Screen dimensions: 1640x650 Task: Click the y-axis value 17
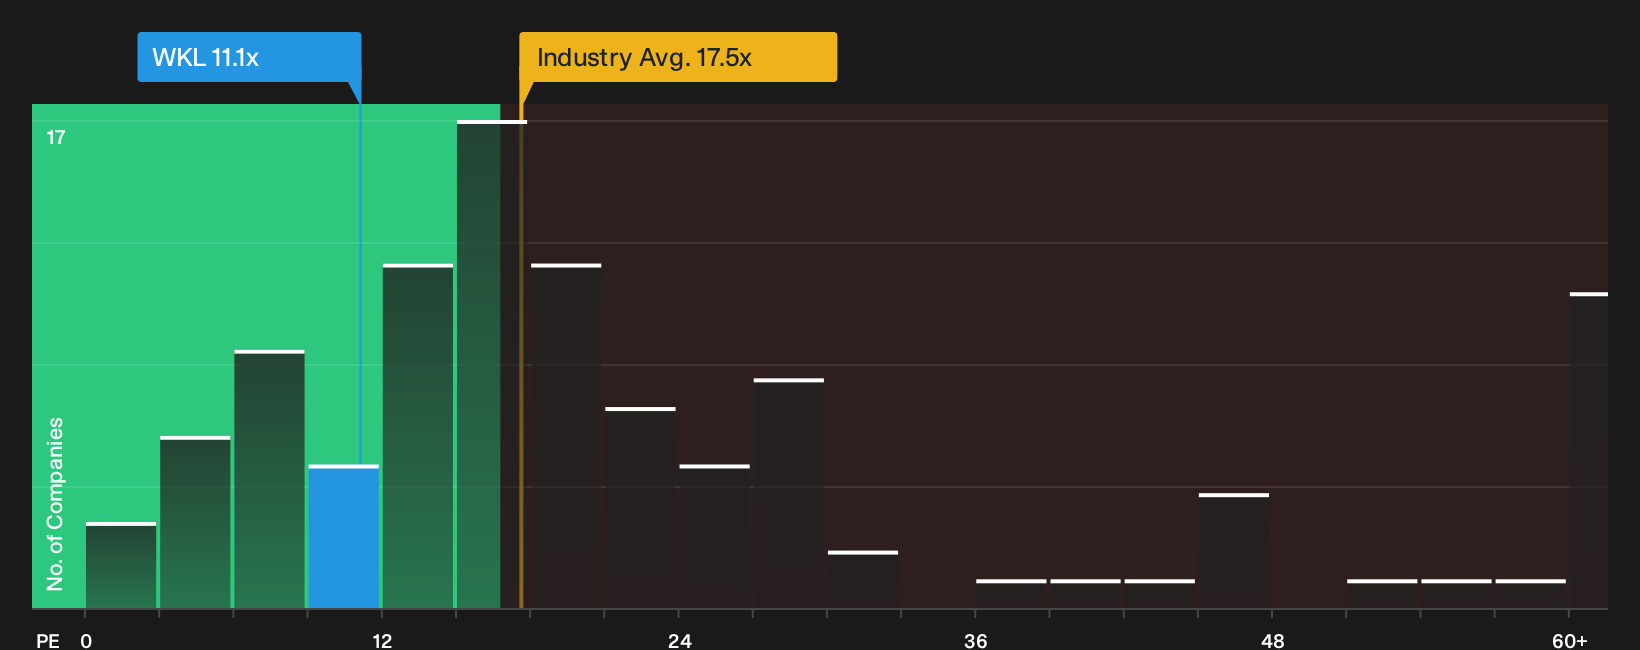tap(56, 138)
